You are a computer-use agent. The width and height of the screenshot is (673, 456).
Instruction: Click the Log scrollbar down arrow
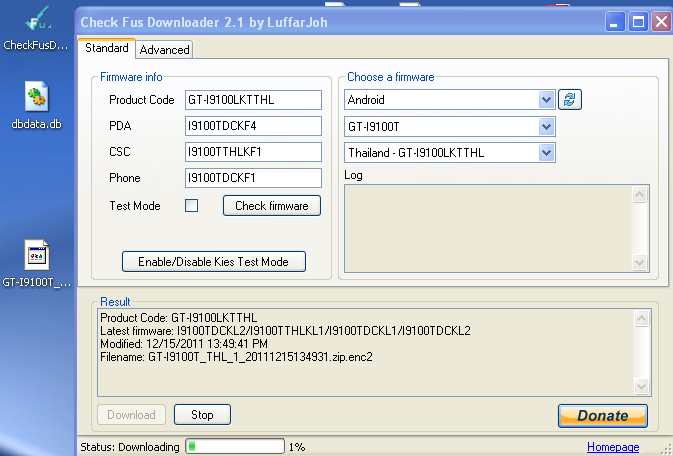[640, 262]
